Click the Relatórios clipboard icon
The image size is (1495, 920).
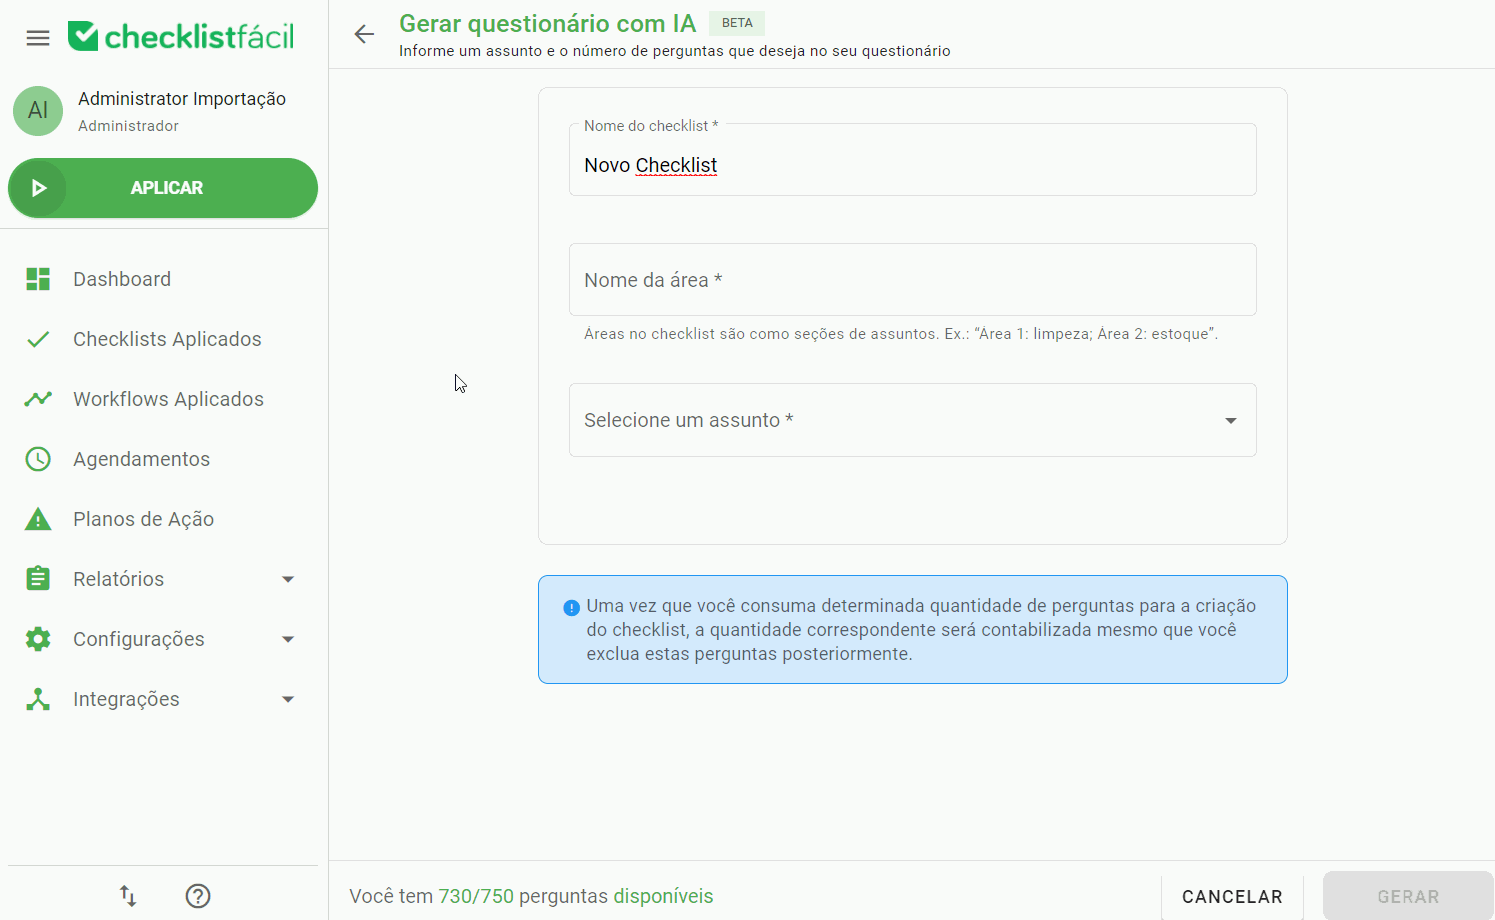pos(37,578)
